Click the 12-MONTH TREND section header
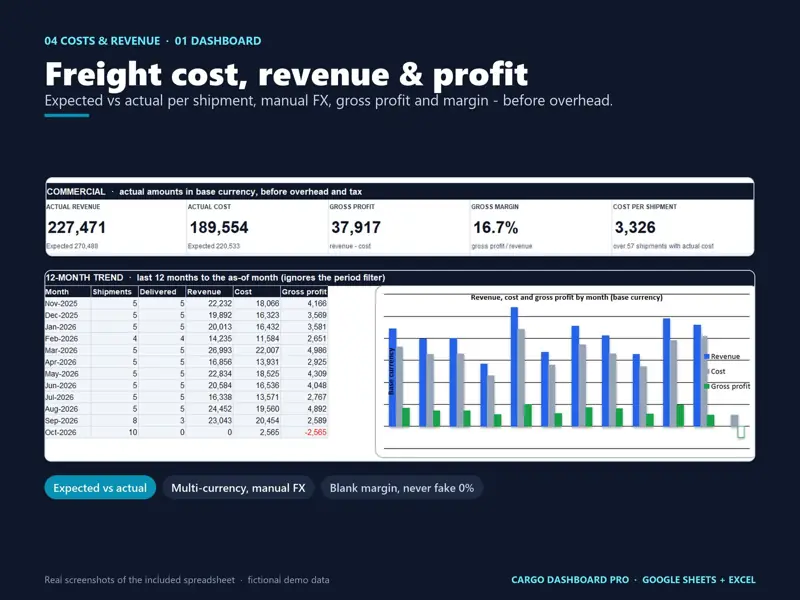 [x=399, y=278]
